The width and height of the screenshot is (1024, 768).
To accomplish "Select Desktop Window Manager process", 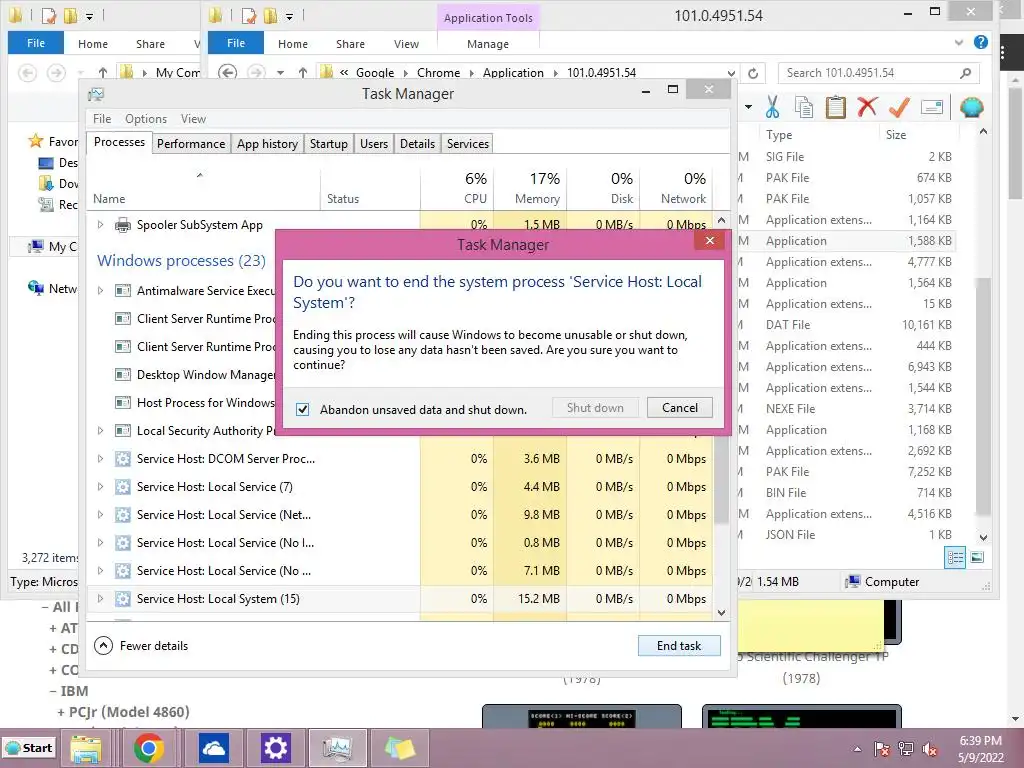I will (182, 374).
